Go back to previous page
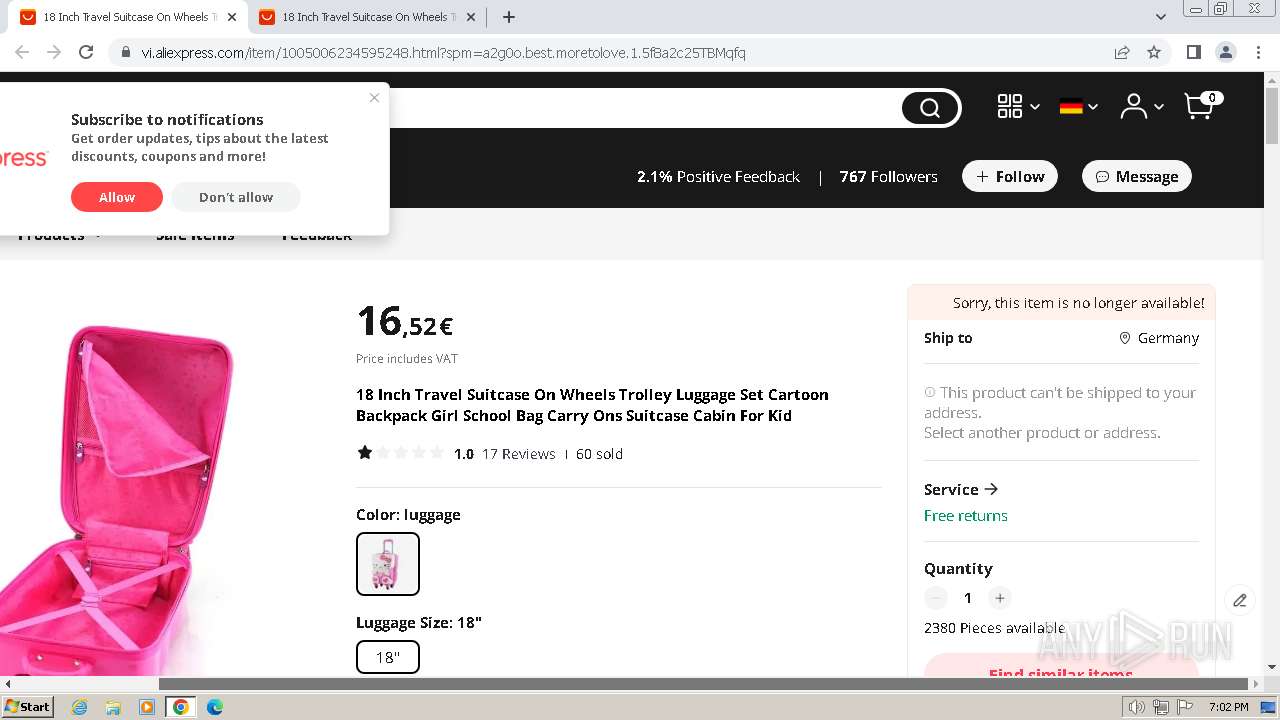Screen dimensions: 1280x720 [22, 52]
